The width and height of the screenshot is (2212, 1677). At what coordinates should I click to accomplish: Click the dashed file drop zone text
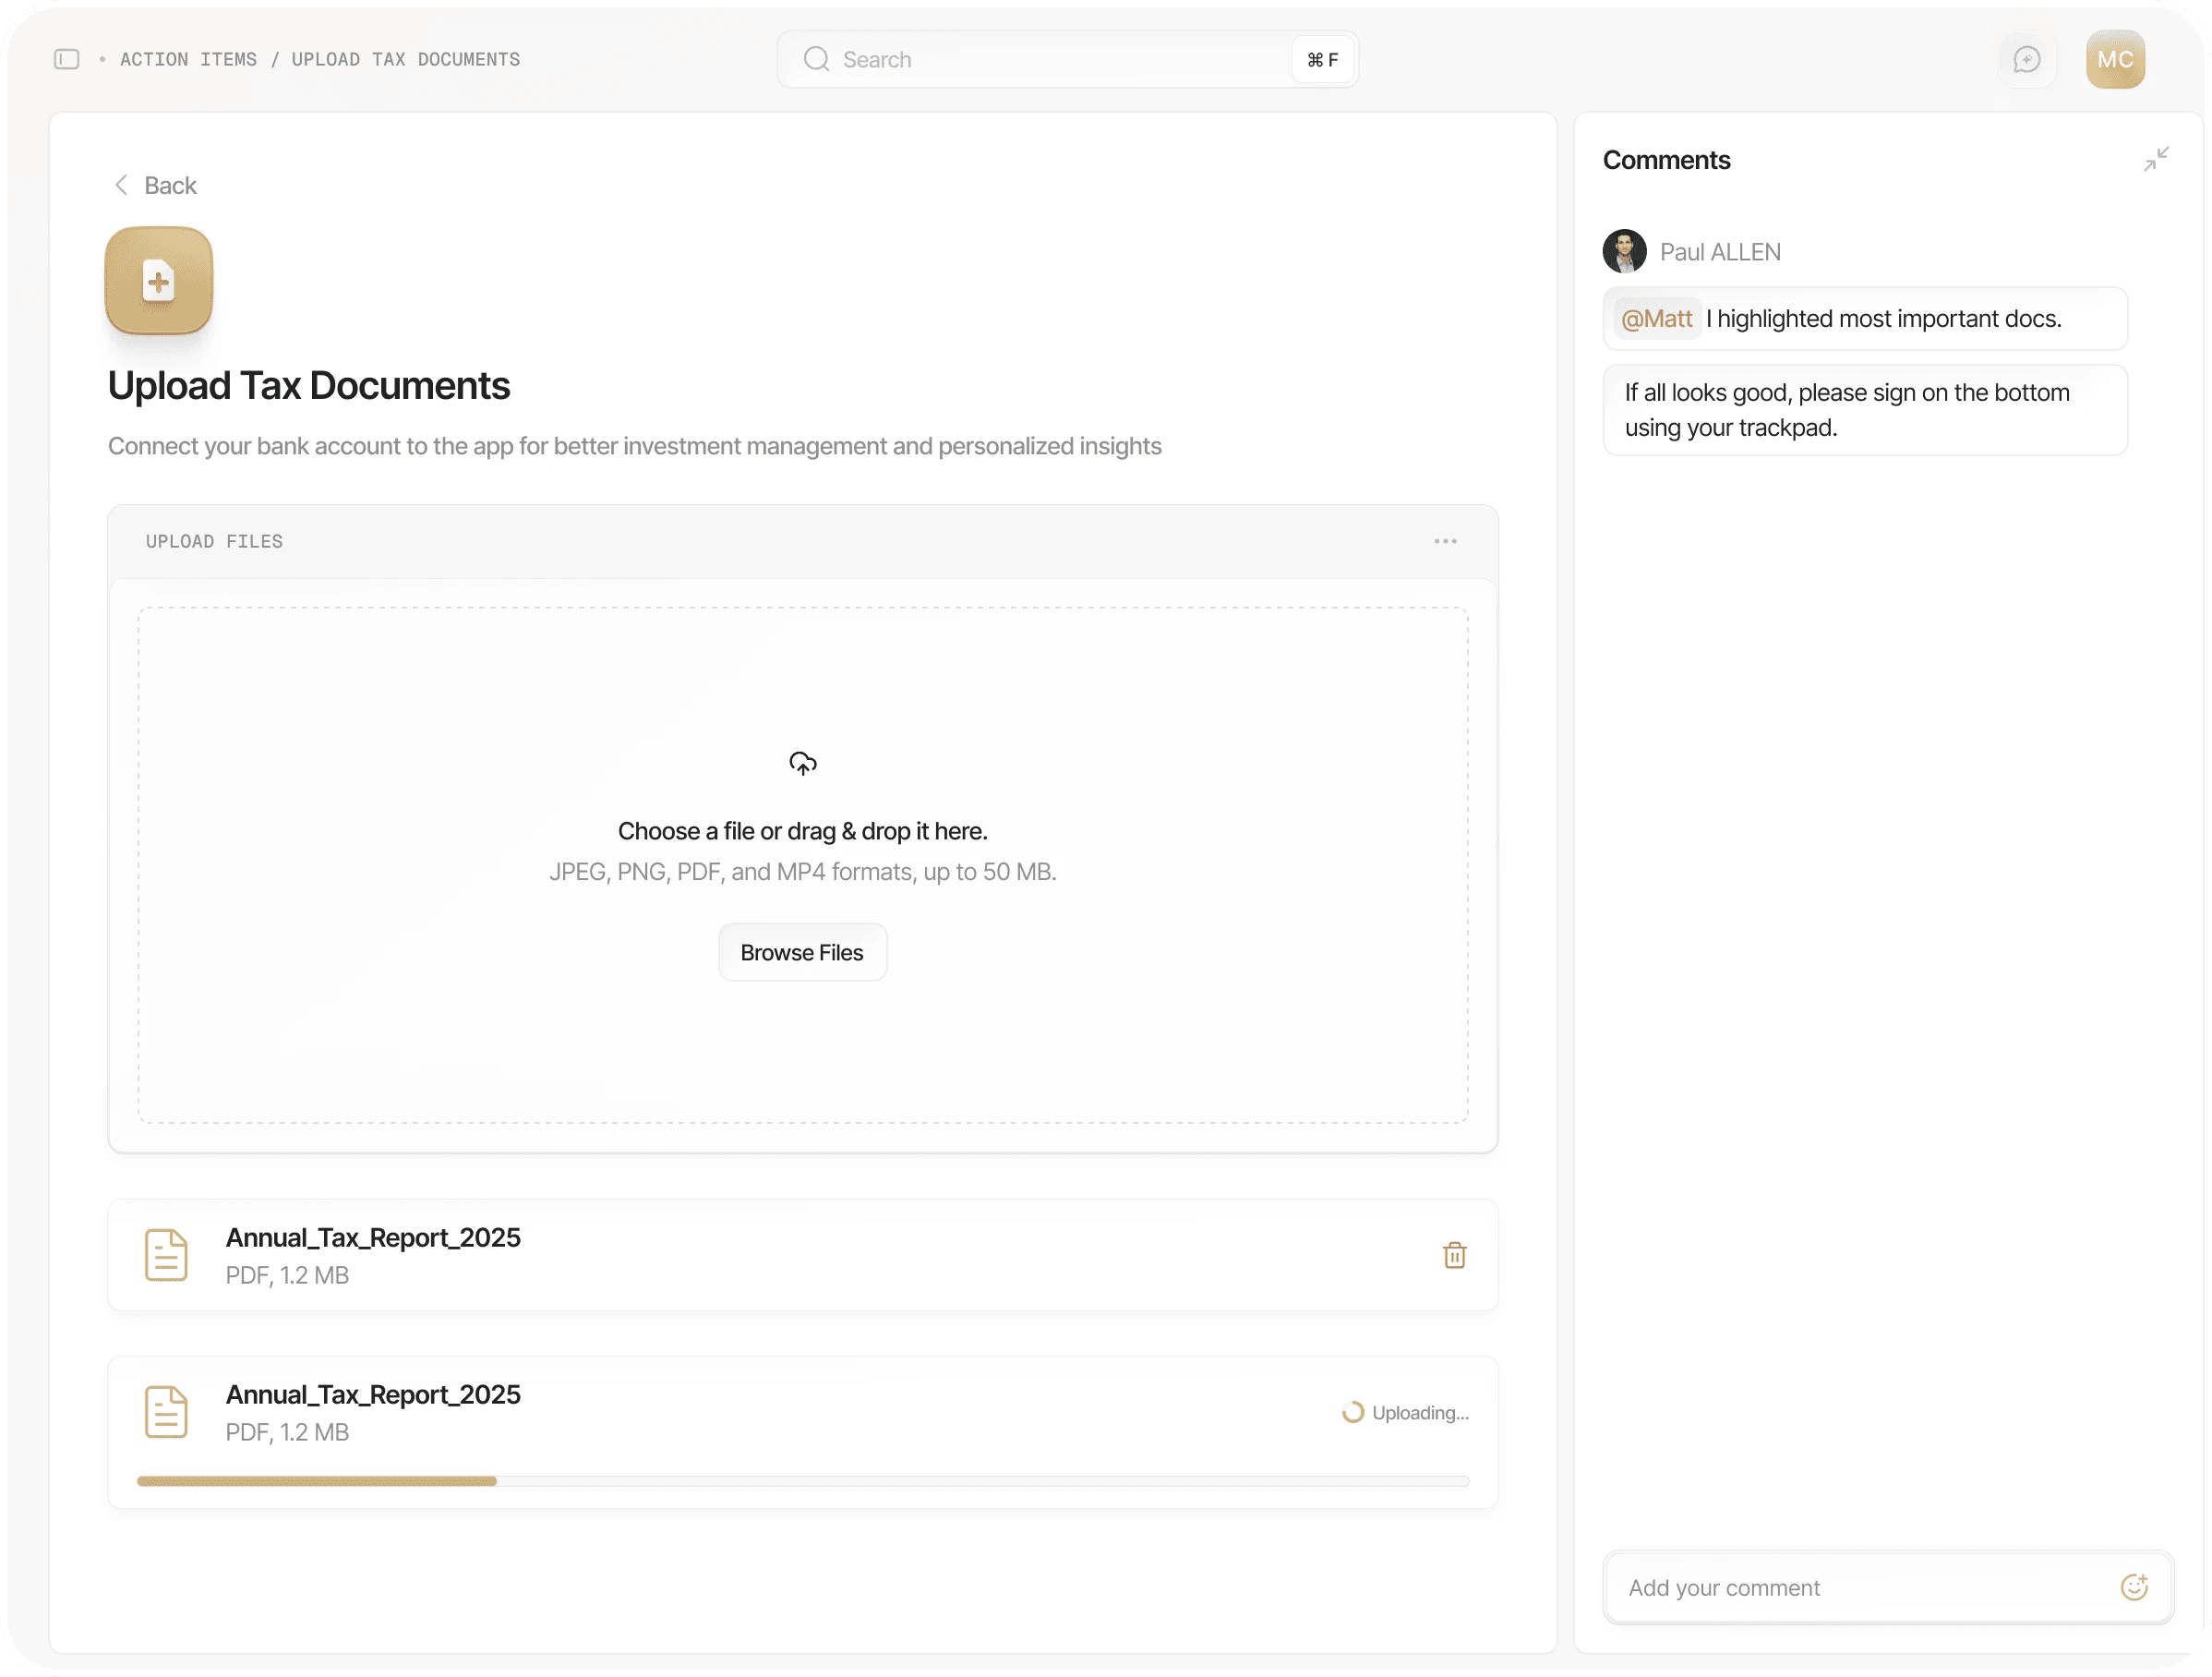click(803, 831)
